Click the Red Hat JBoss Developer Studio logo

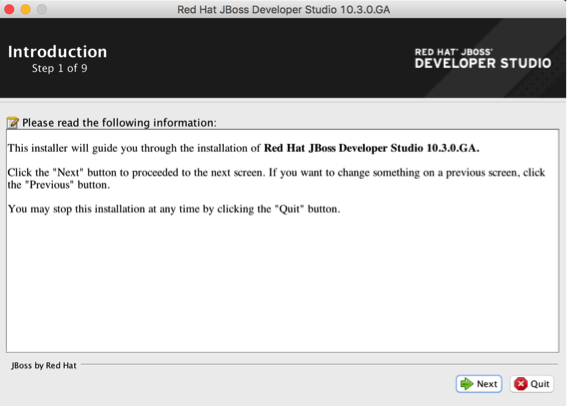click(x=483, y=59)
